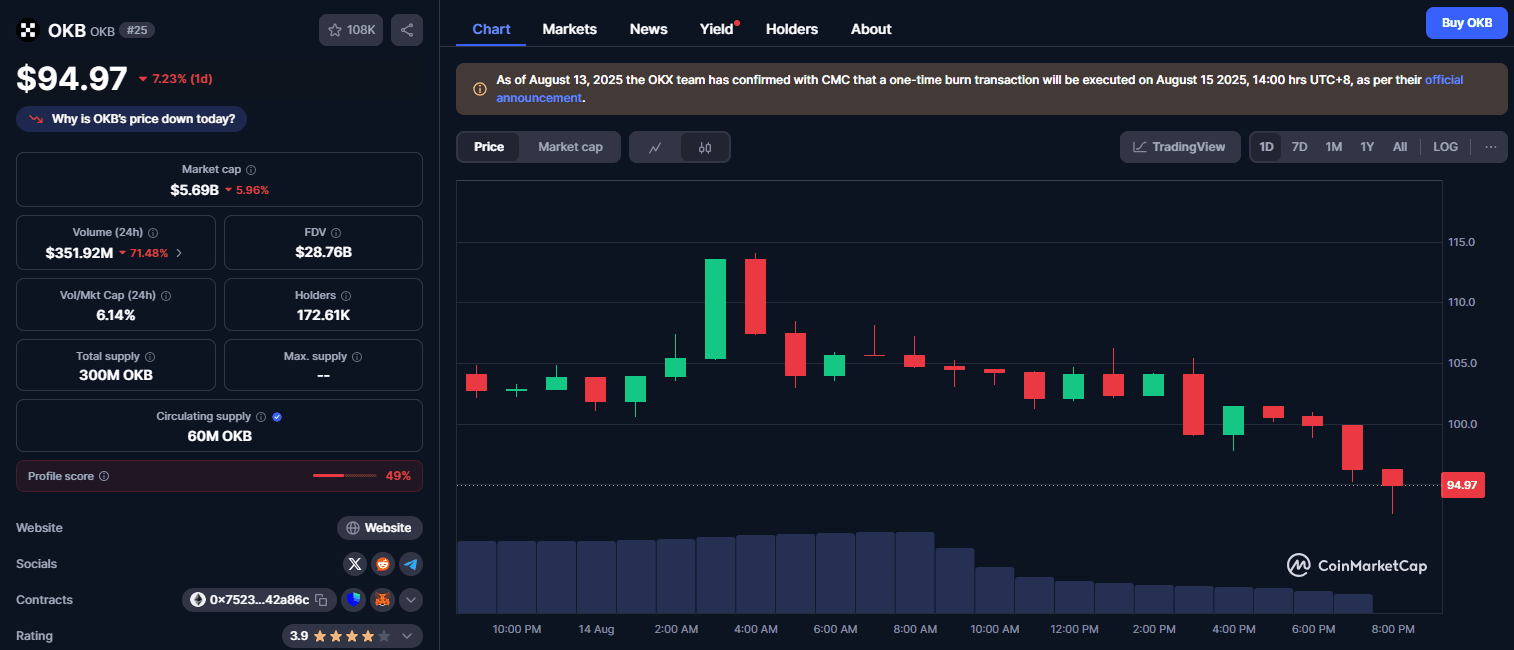
Task: Toggle LOG scale on the chart
Action: [1445, 147]
